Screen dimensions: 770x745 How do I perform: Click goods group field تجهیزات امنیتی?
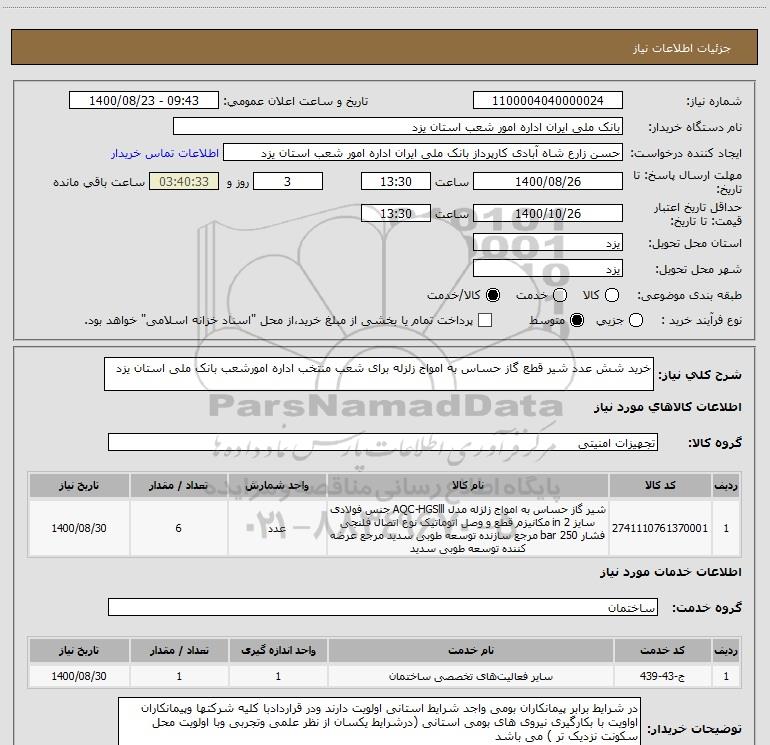383,442
